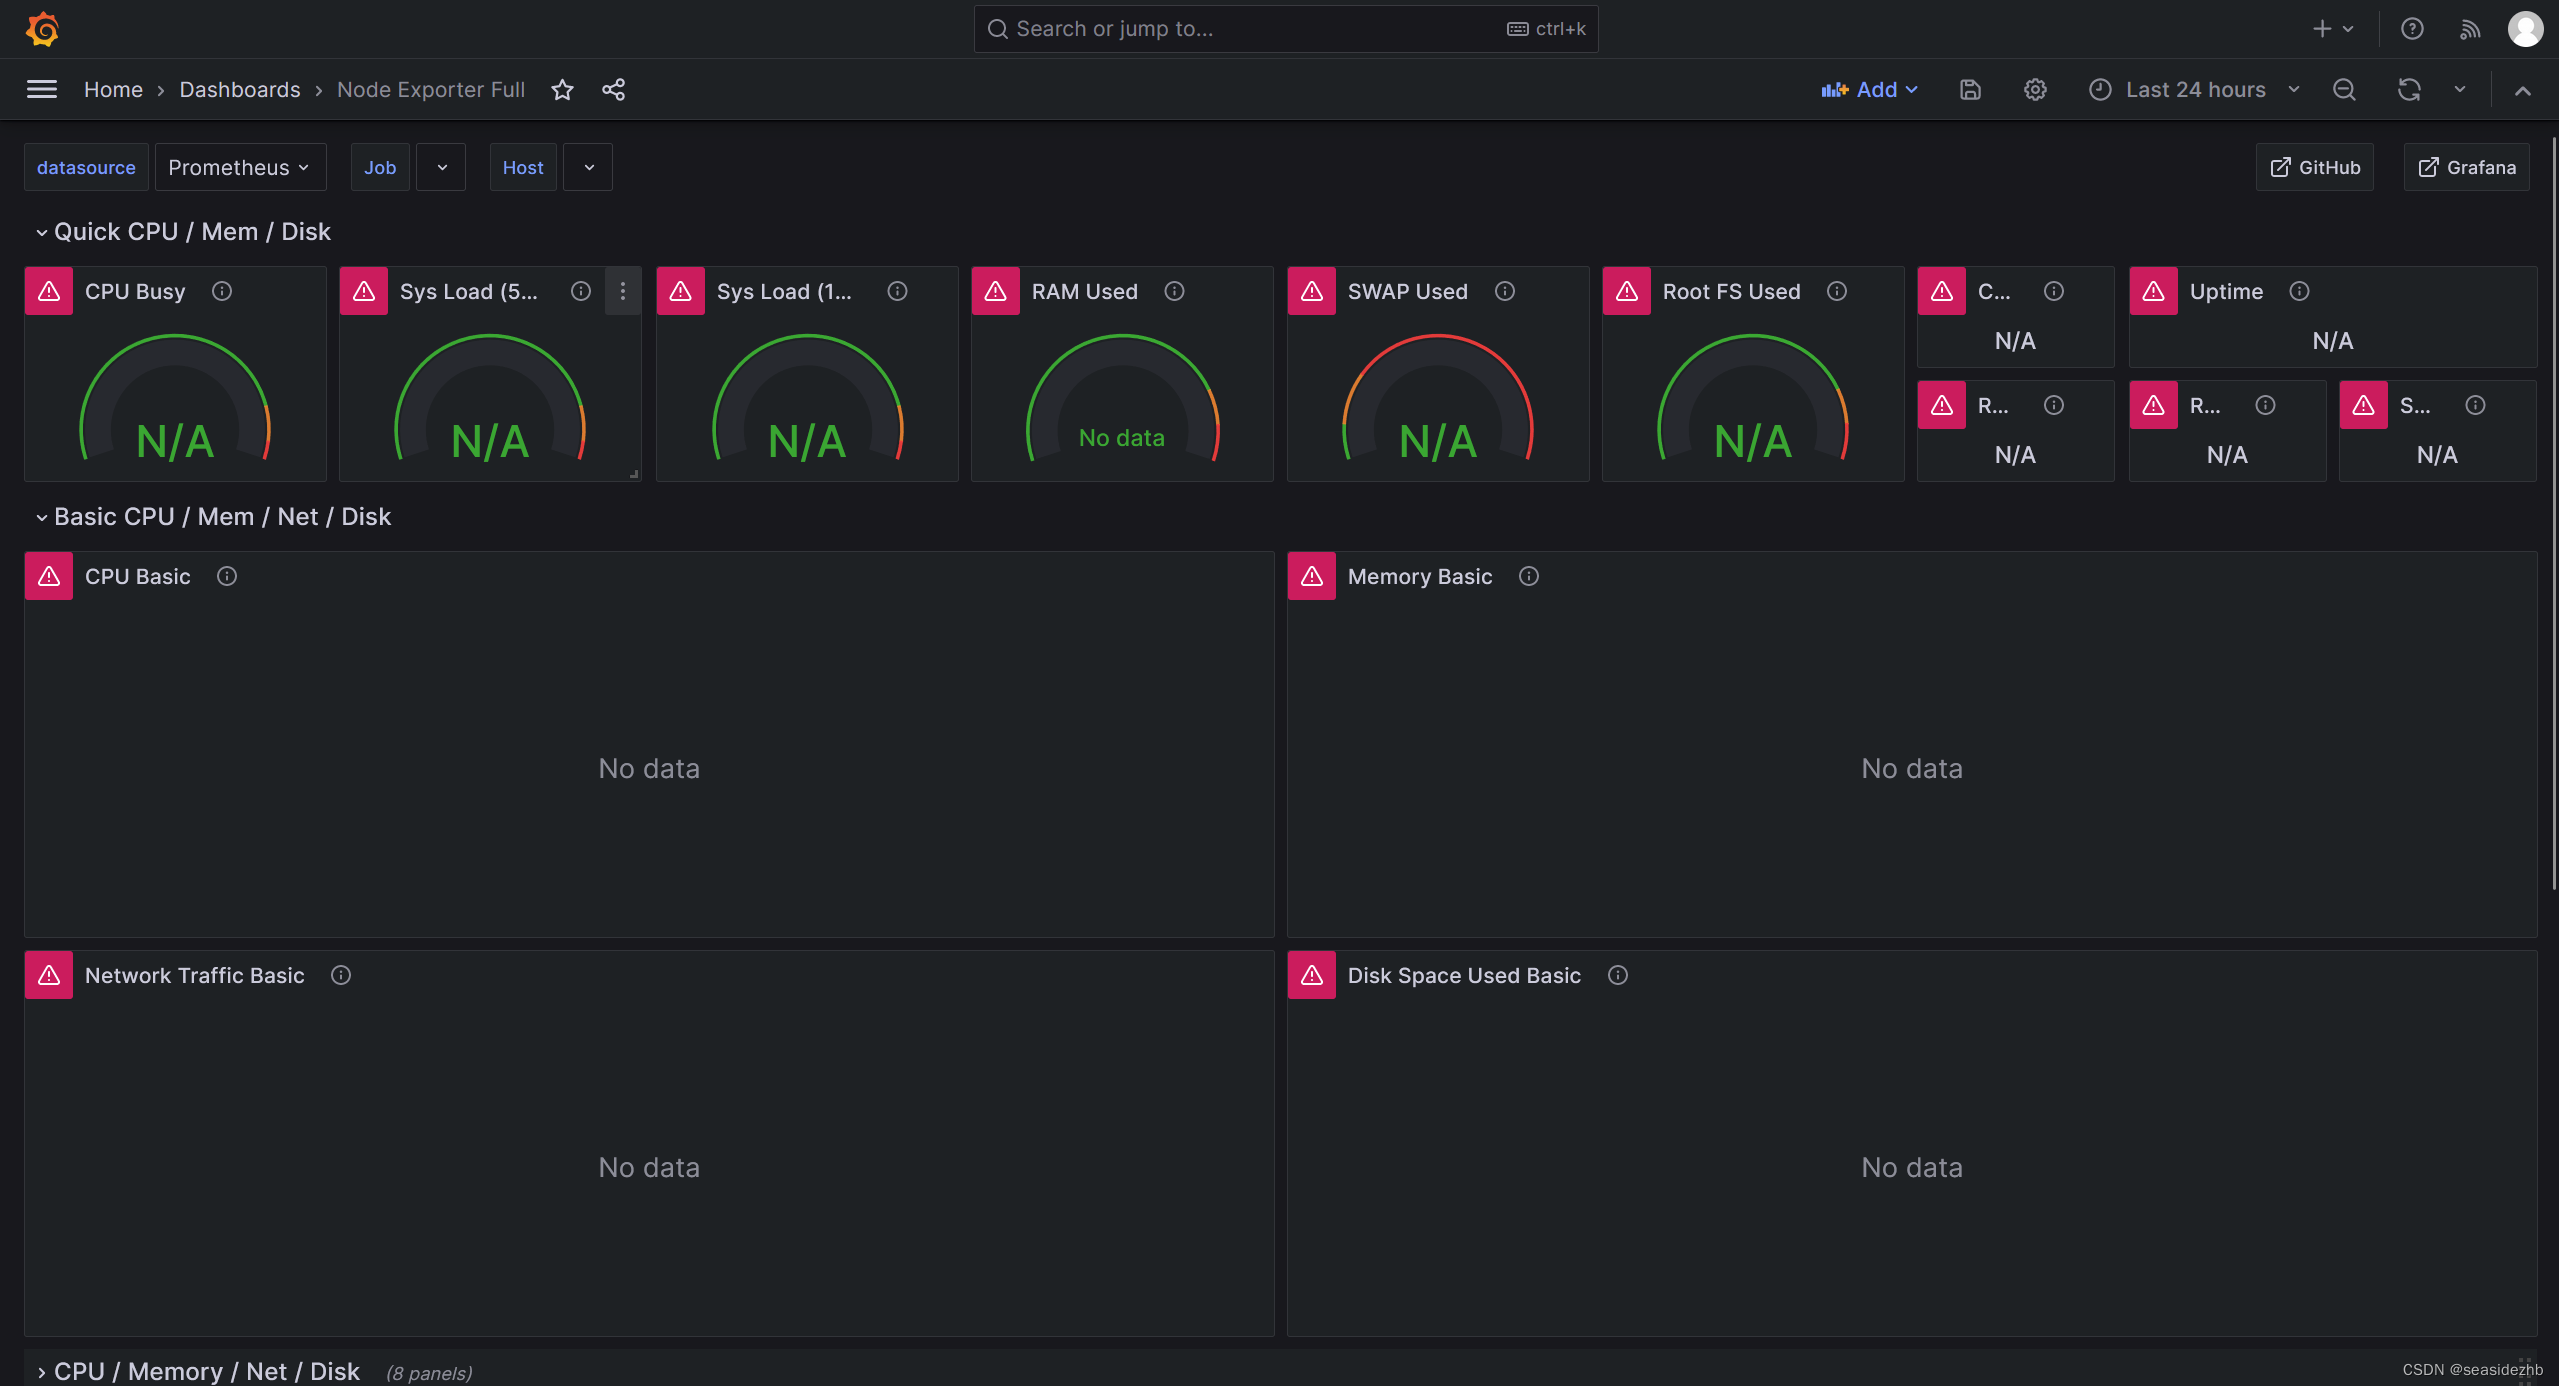Open help question mark menu
The height and width of the screenshot is (1386, 2559).
2412,29
